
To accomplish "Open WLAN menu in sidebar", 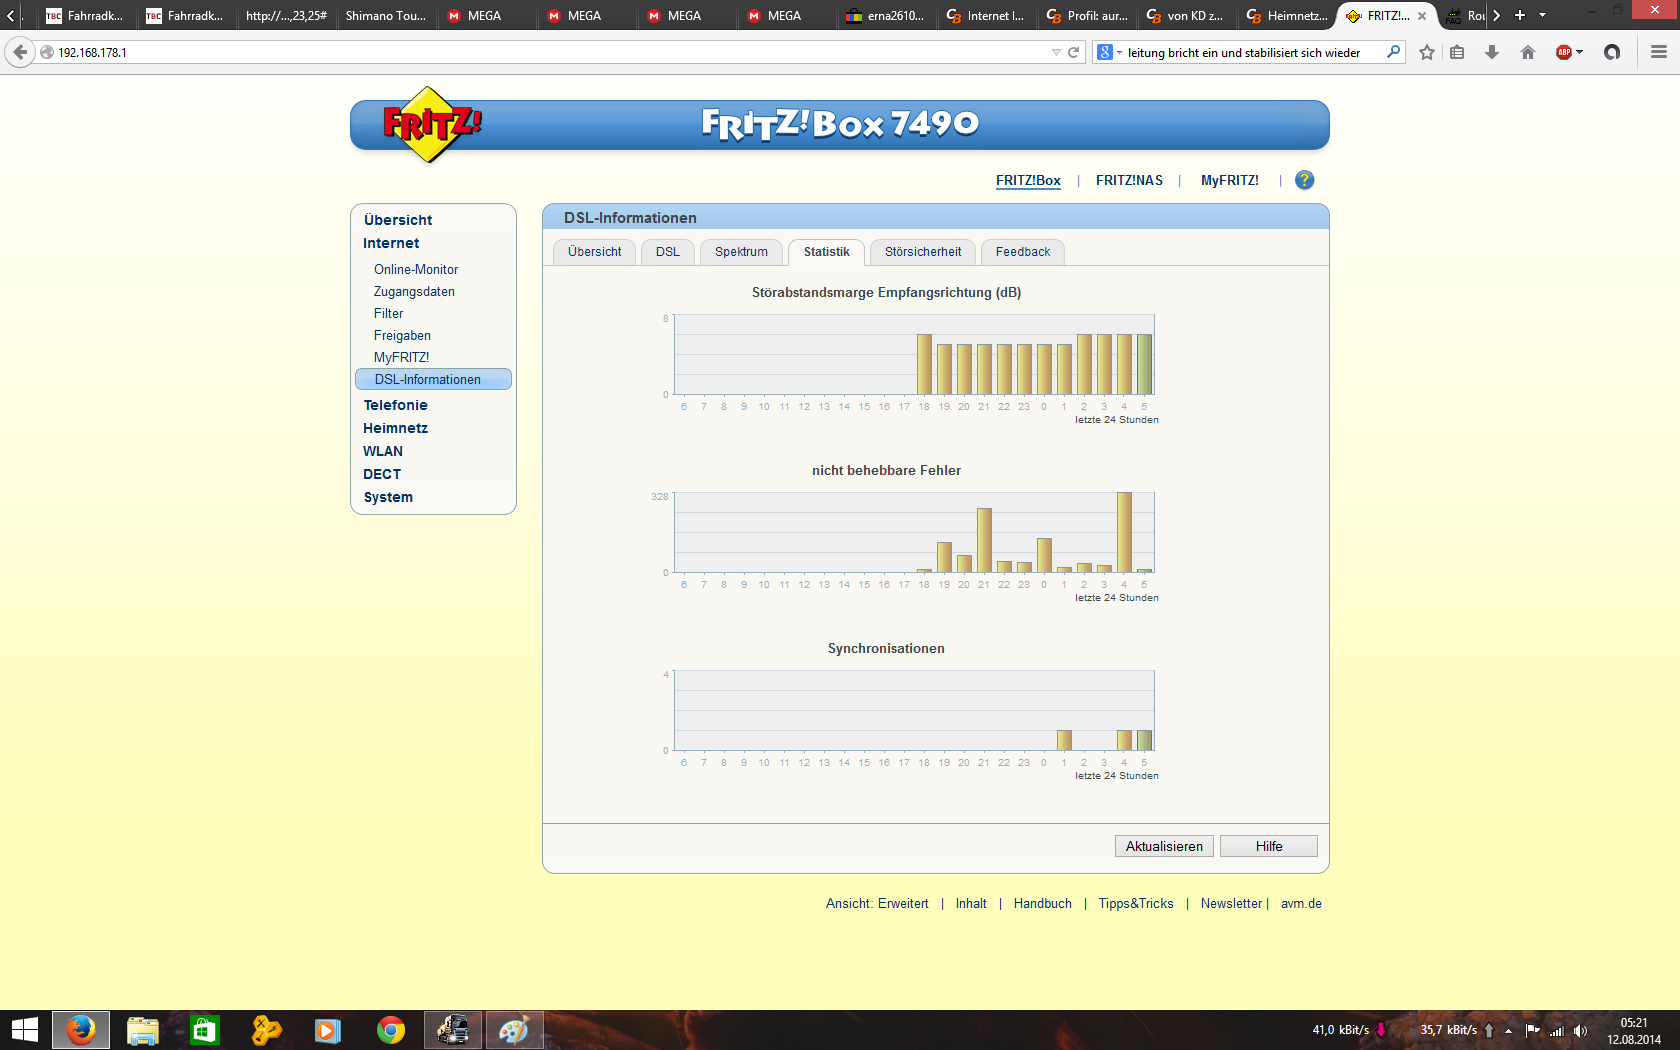I will 383,451.
